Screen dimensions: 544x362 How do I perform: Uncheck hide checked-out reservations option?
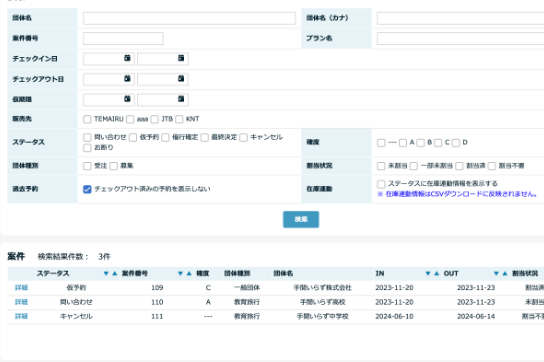(87, 189)
